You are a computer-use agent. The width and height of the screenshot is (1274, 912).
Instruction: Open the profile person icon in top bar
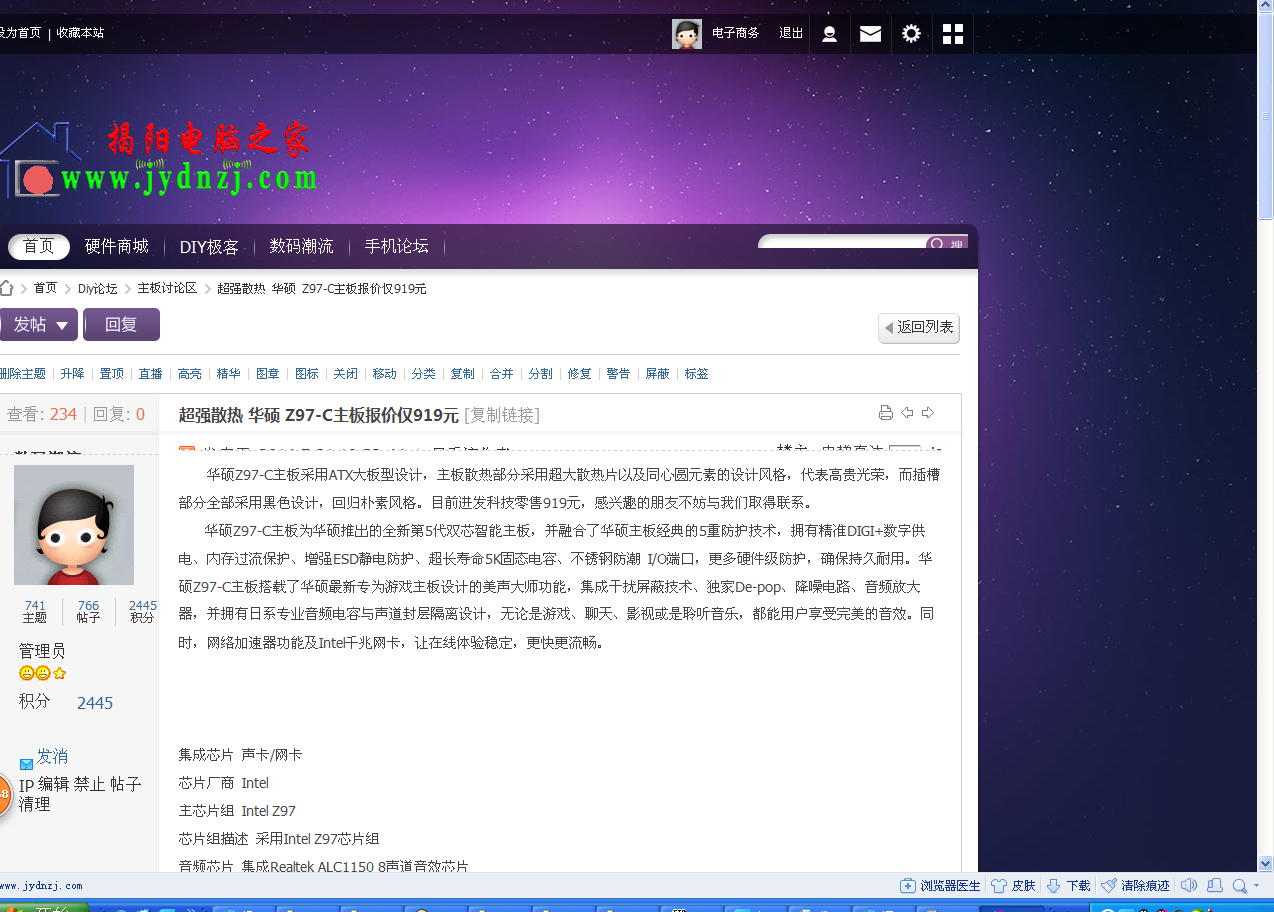(x=829, y=34)
